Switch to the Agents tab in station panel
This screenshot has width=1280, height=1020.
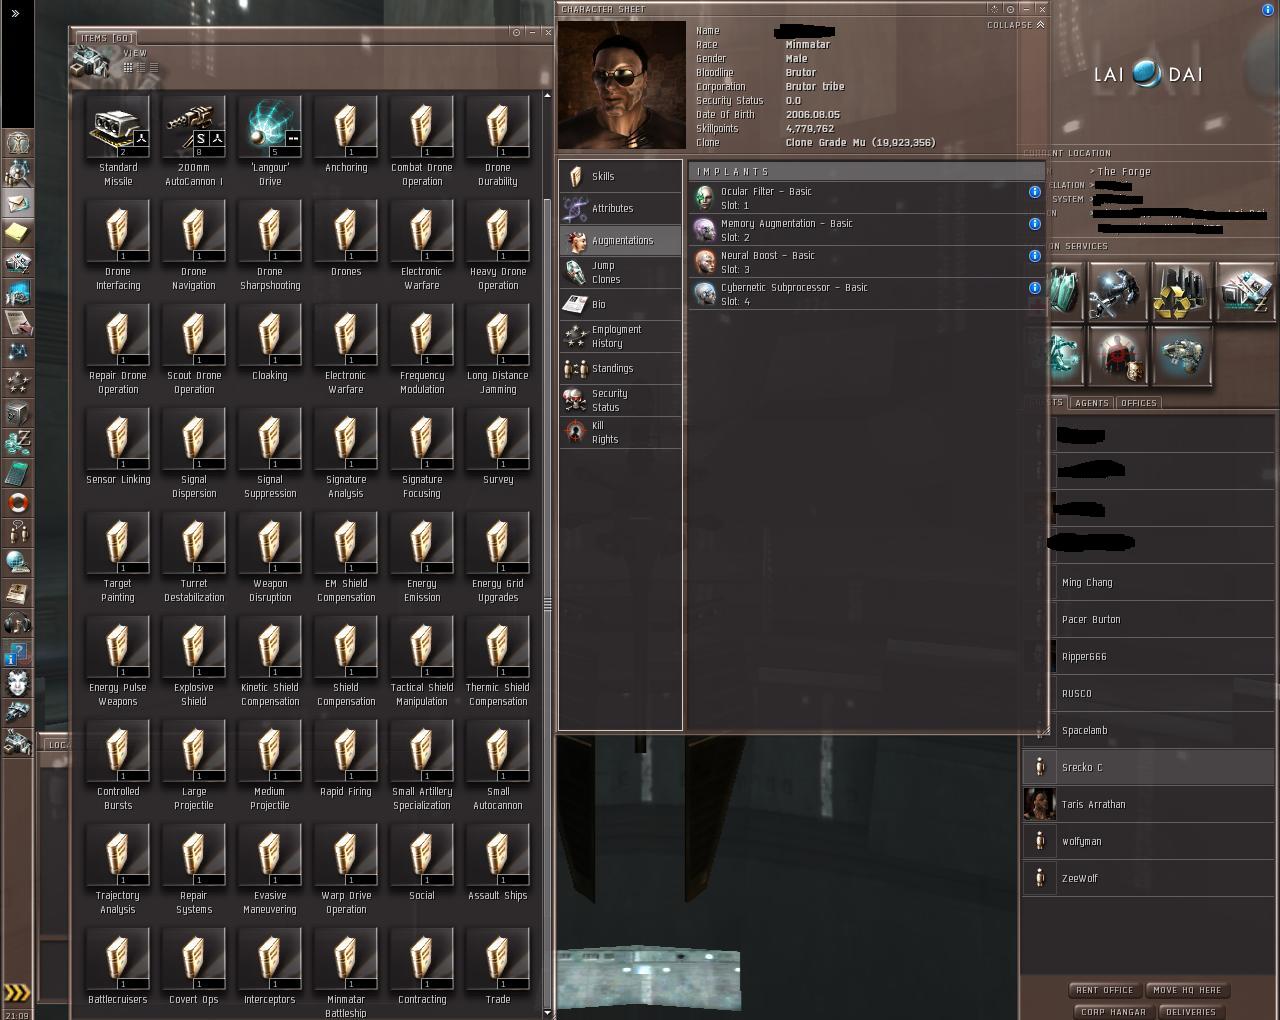[1091, 403]
